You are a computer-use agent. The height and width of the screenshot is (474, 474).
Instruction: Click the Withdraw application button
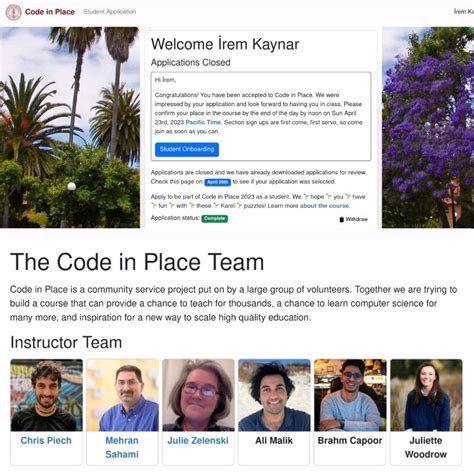(x=354, y=219)
